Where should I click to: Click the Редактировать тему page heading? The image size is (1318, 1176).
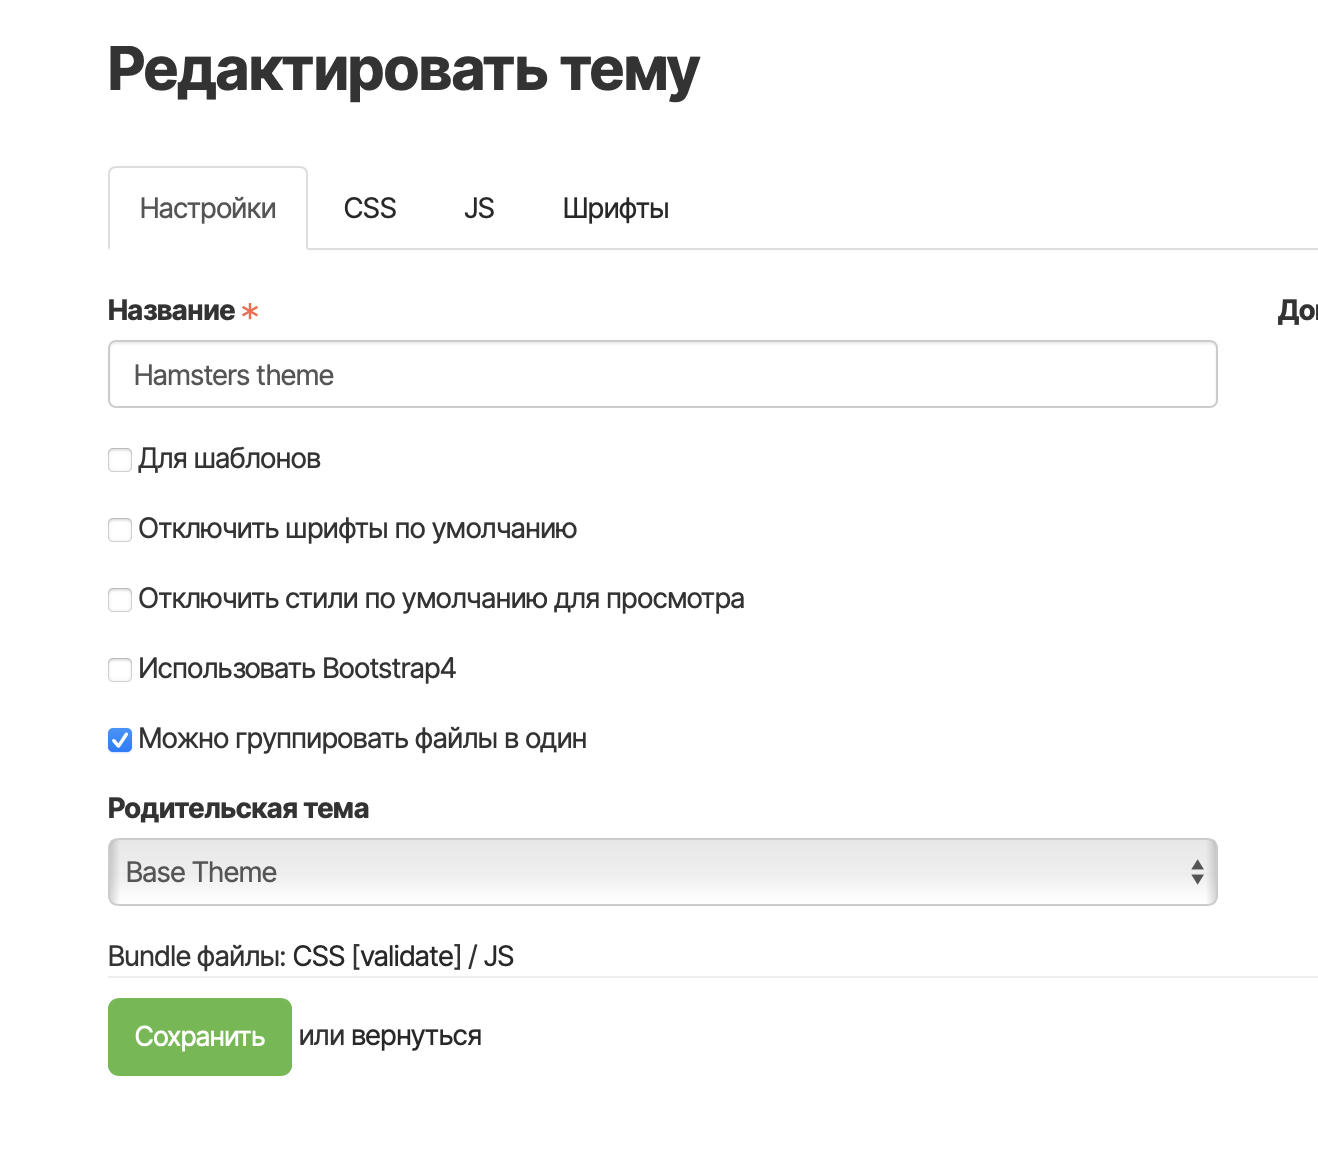(x=403, y=71)
